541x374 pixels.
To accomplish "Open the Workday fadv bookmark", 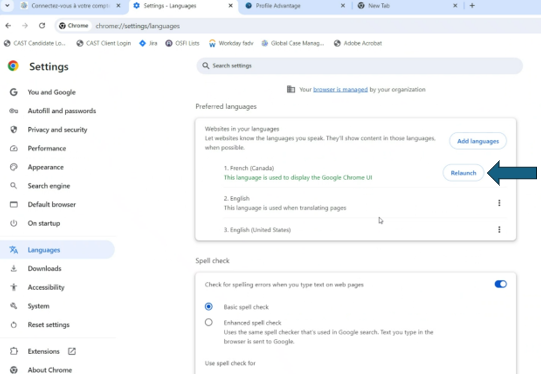I will coord(231,43).
